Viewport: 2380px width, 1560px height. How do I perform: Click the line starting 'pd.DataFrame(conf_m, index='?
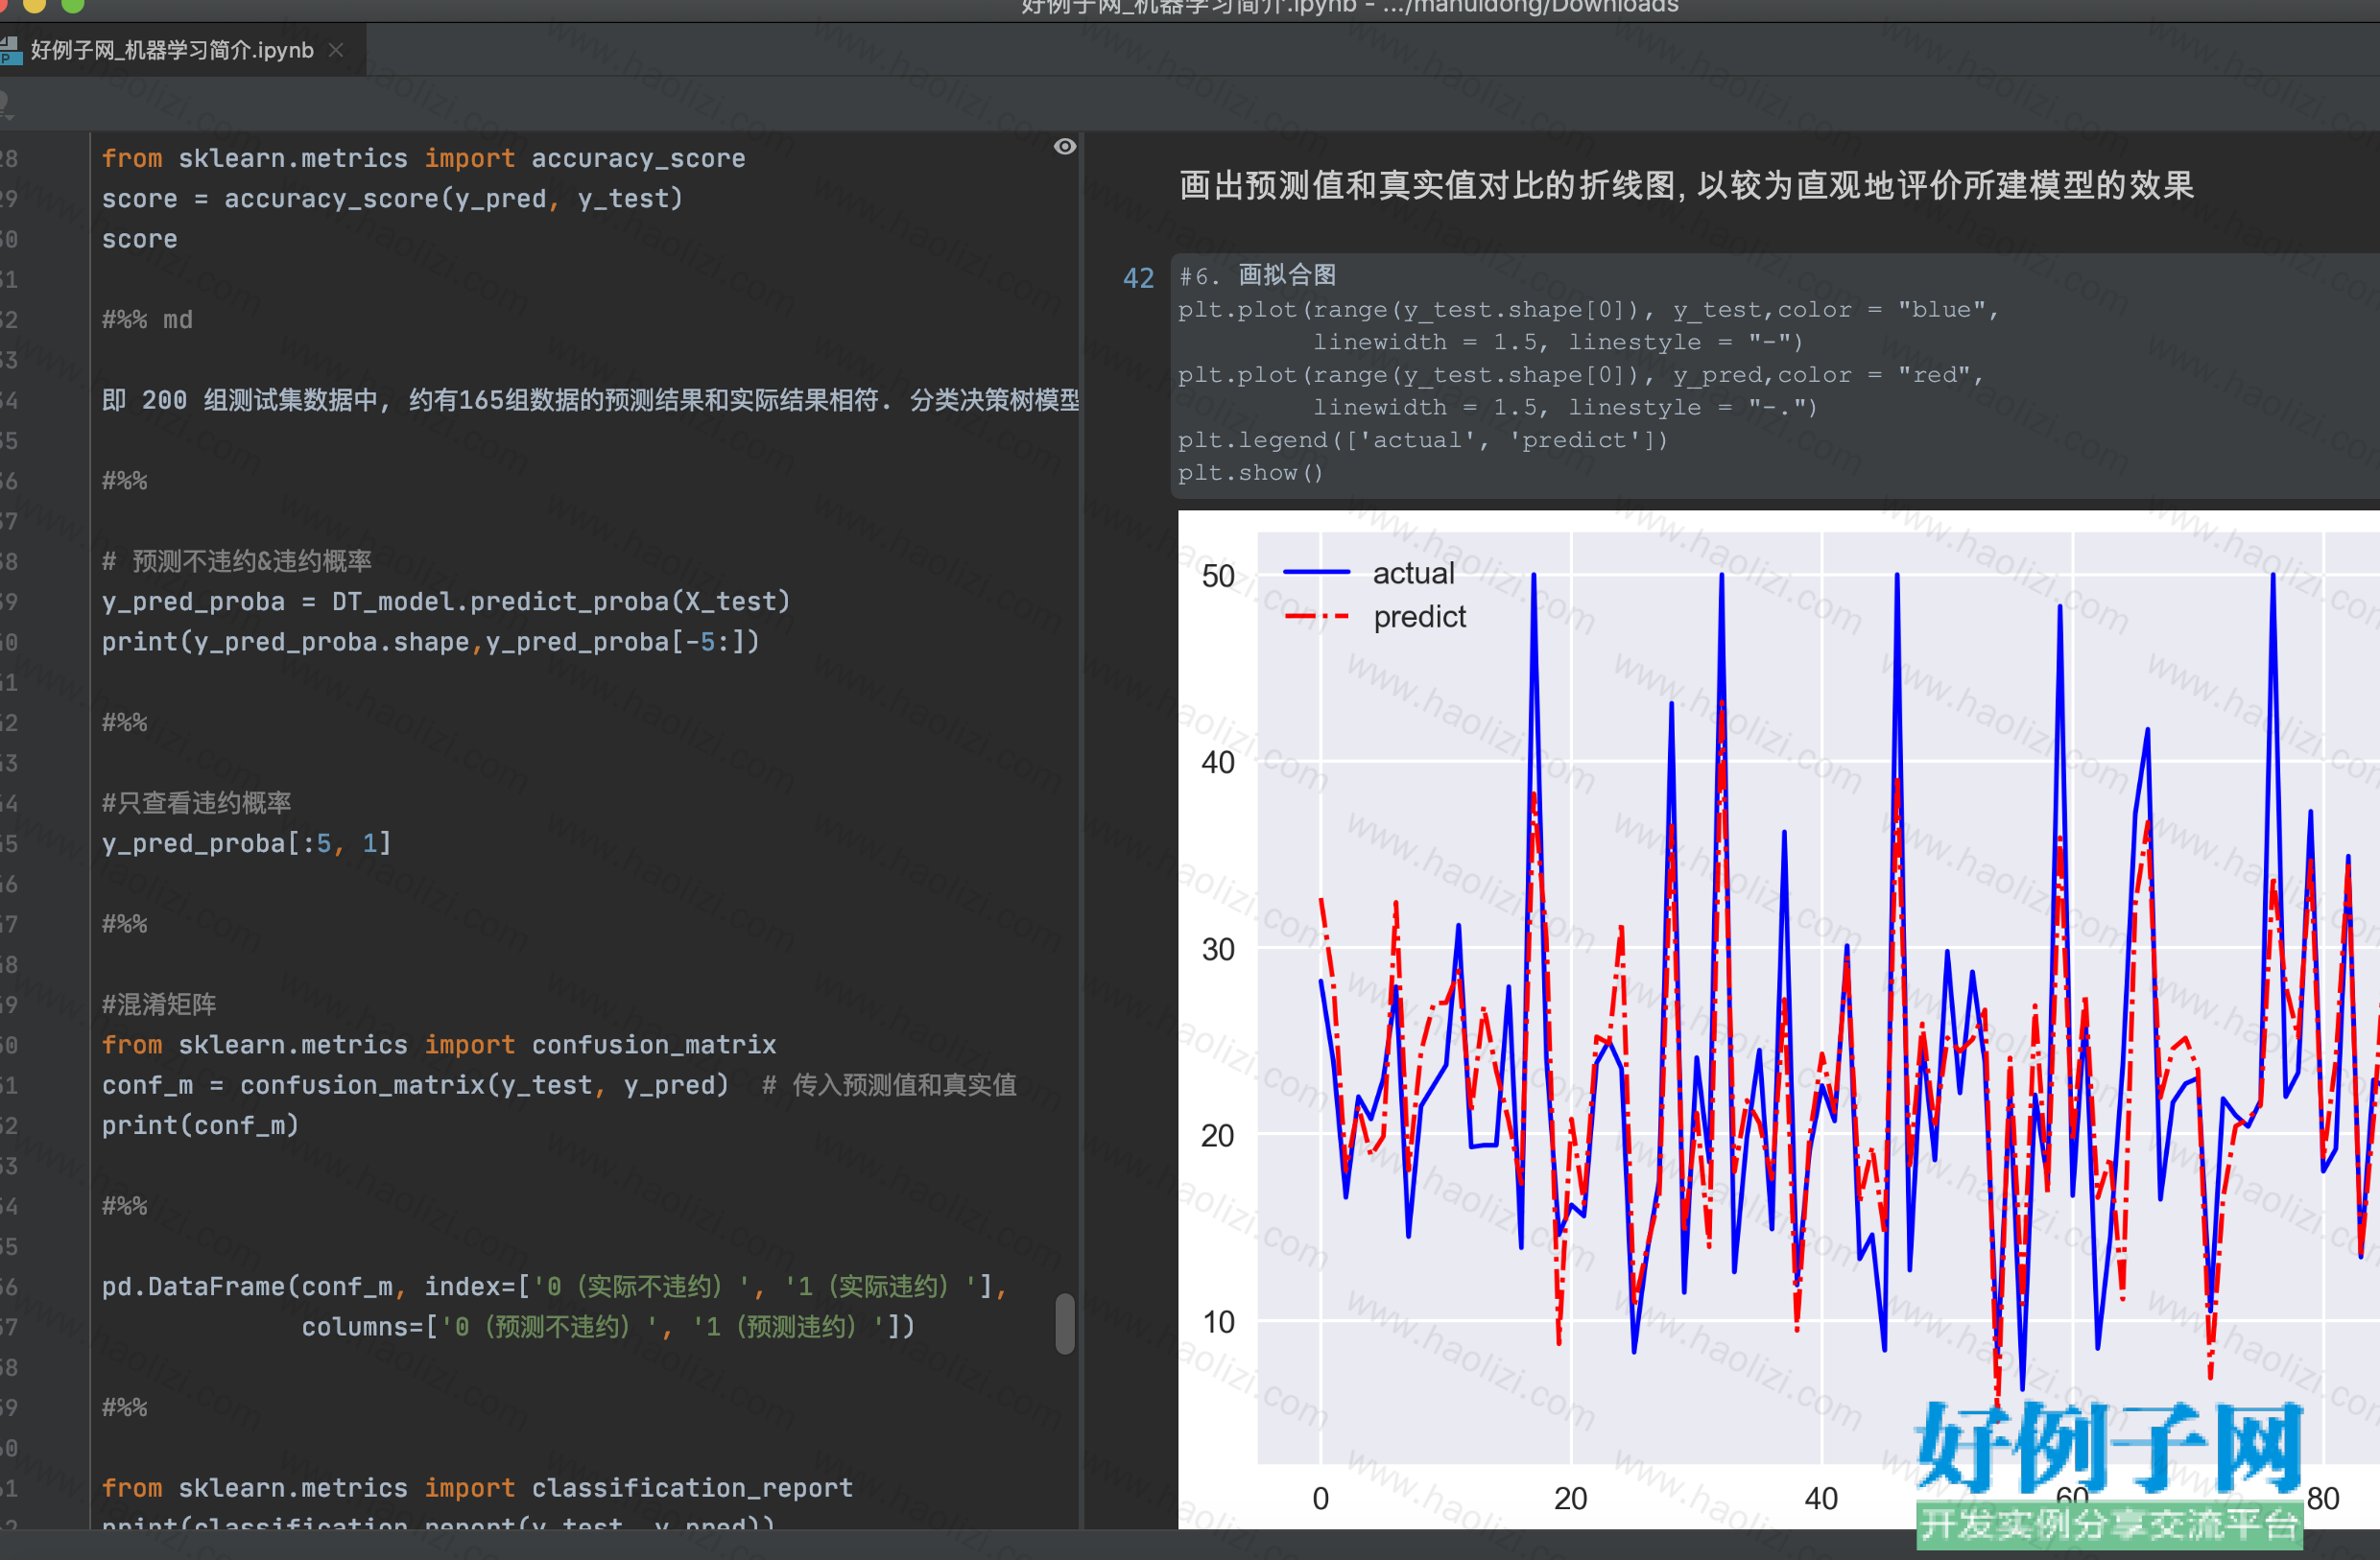click(554, 1286)
